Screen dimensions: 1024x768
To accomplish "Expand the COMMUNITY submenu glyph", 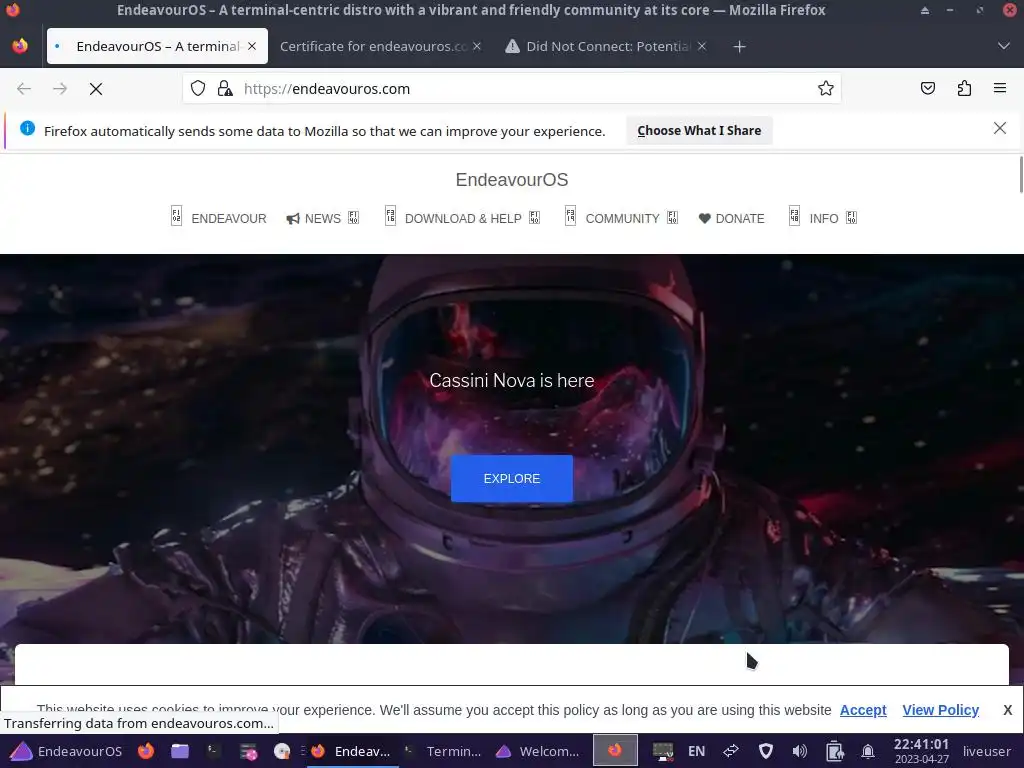I will coord(672,217).
